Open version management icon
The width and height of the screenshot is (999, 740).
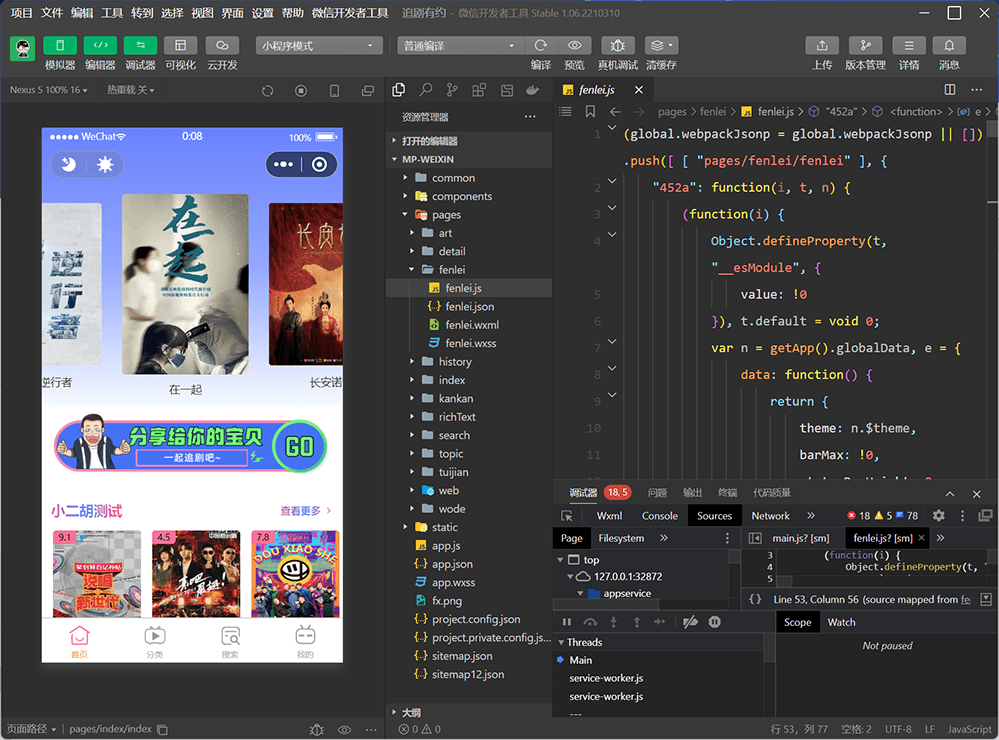pyautogui.click(x=865, y=46)
